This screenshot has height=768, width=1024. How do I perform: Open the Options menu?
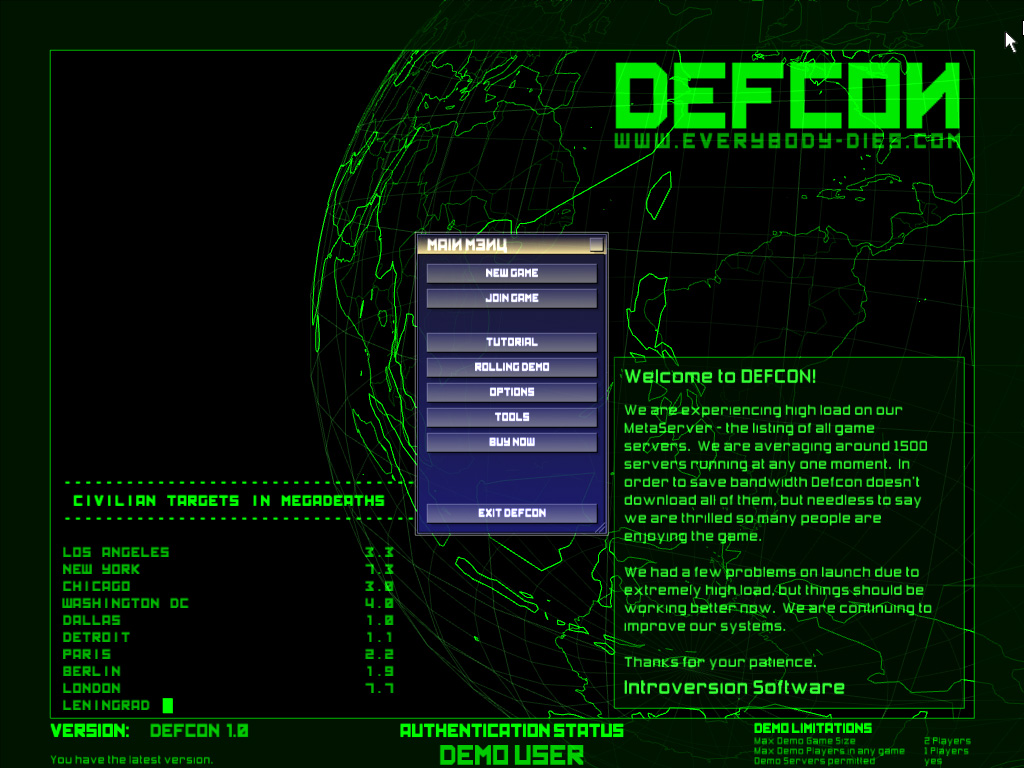click(x=511, y=392)
